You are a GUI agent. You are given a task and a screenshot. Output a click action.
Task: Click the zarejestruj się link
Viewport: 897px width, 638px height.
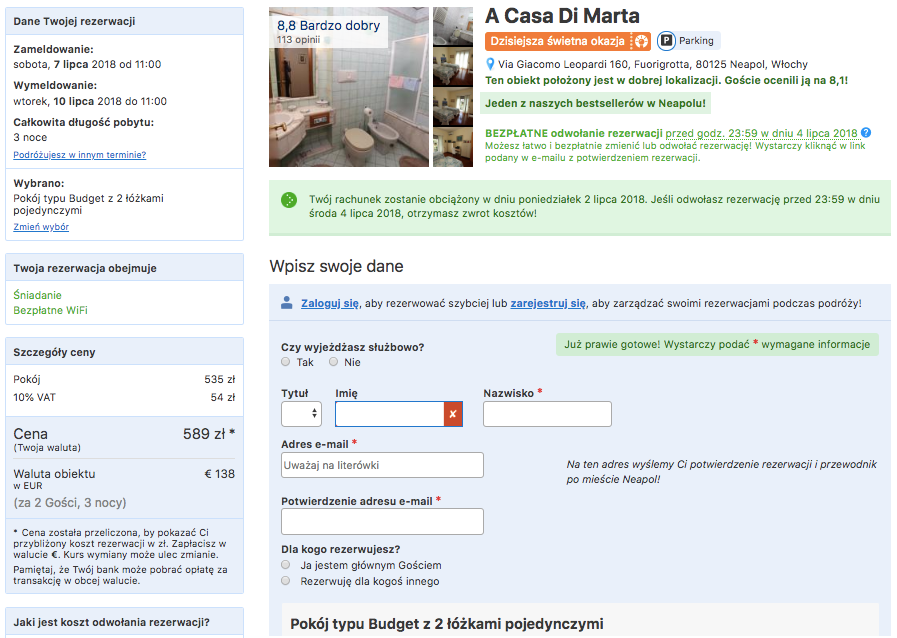tap(548, 303)
